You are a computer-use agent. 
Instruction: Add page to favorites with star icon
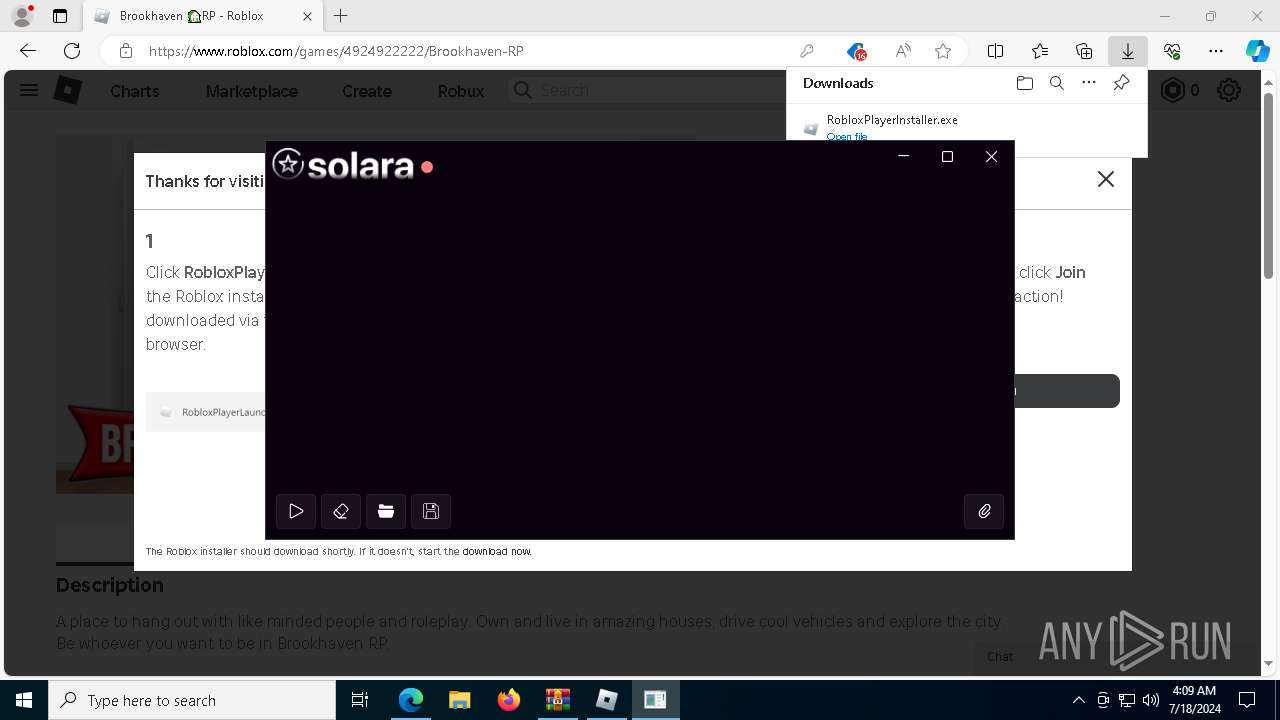click(x=943, y=51)
